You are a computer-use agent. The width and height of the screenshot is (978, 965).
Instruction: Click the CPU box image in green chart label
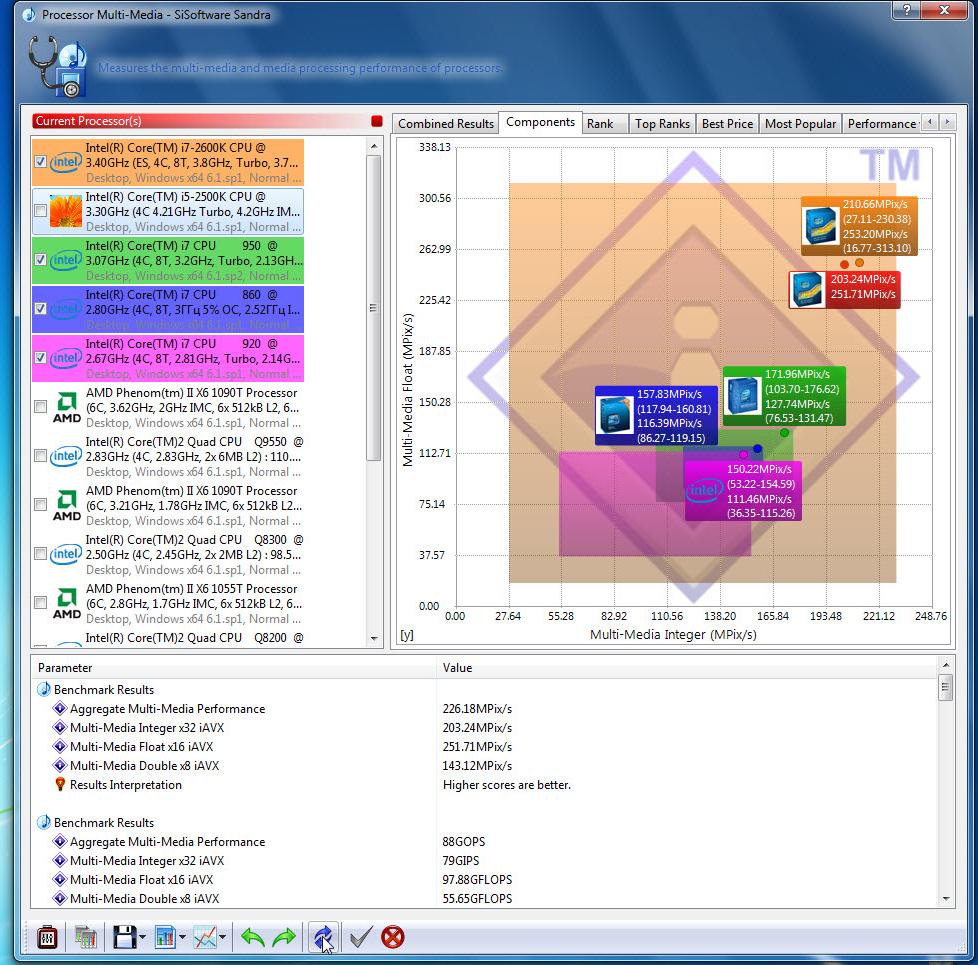pos(742,395)
